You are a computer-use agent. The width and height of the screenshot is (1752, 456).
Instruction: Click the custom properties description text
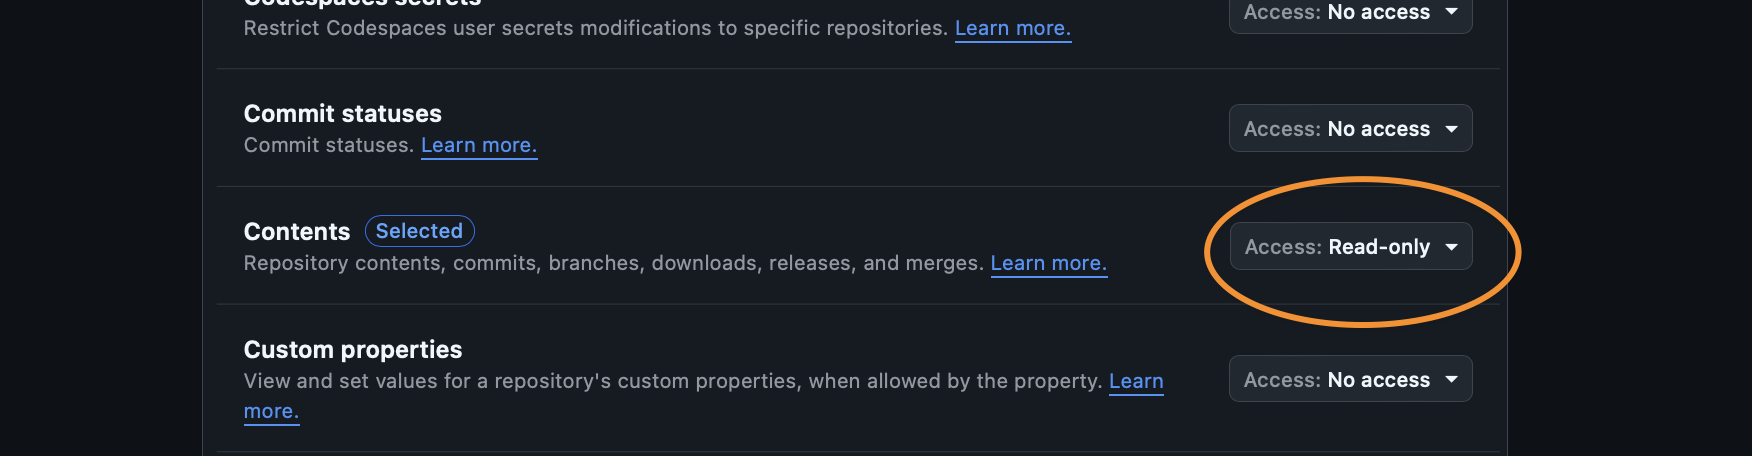tap(672, 382)
